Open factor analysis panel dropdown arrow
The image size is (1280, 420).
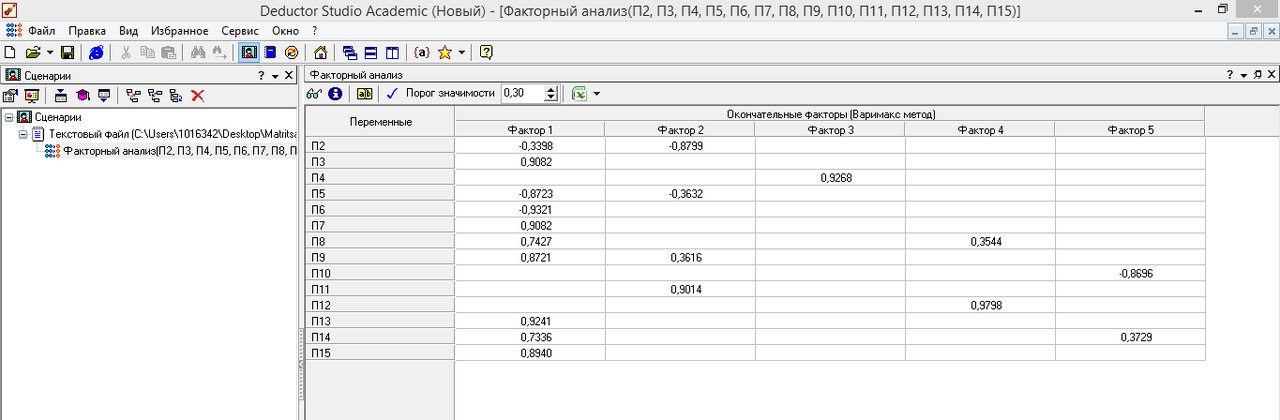click(1244, 75)
